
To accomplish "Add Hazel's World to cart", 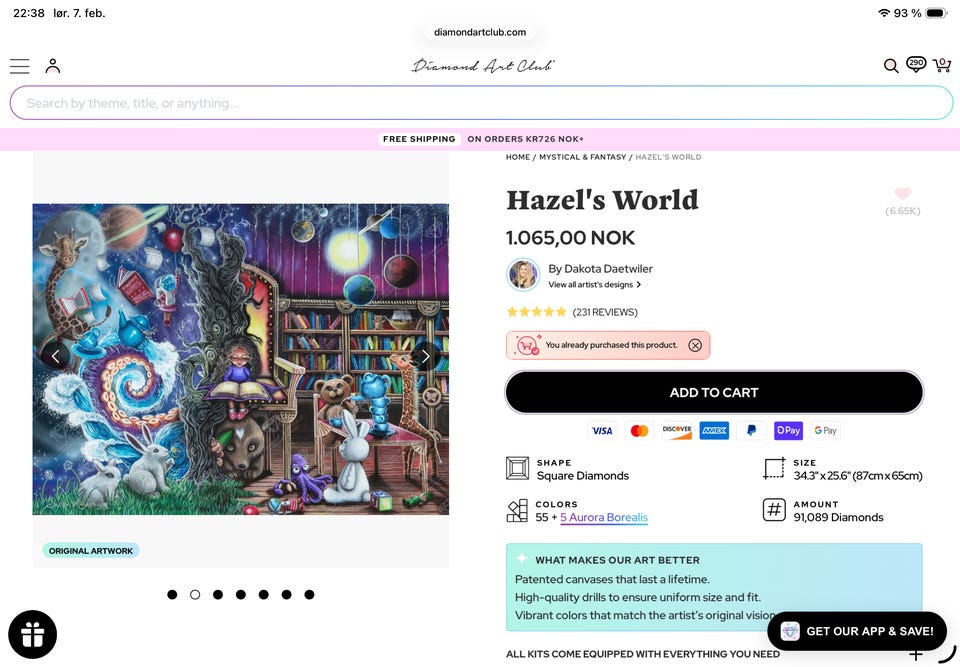I will click(x=714, y=393).
